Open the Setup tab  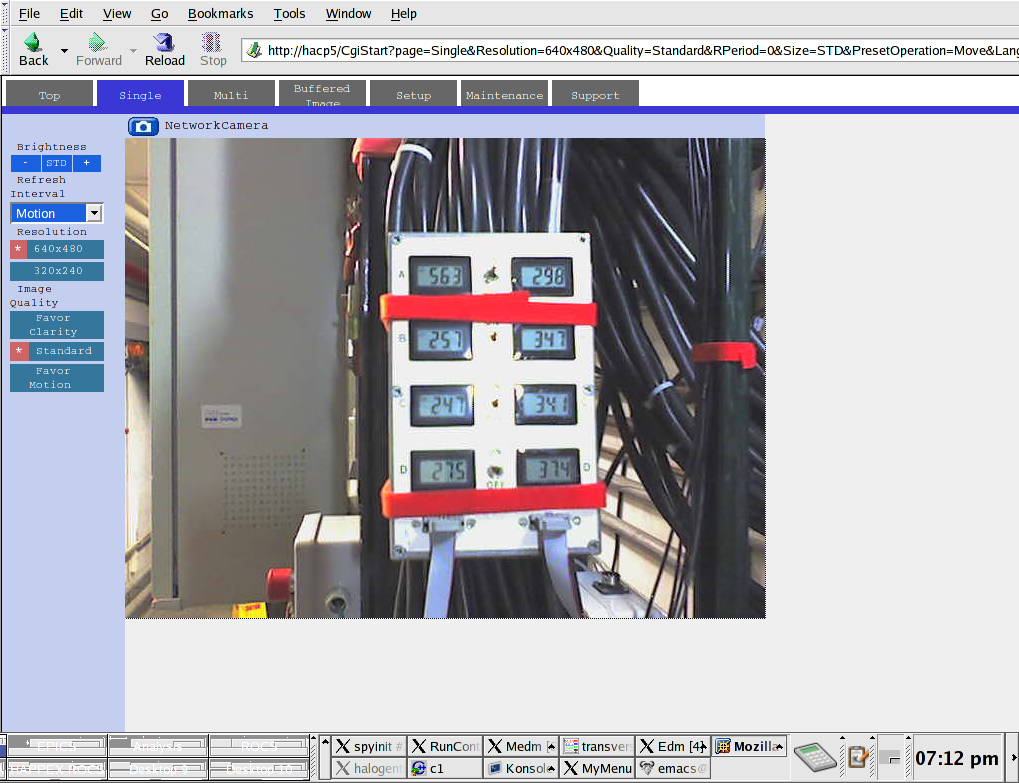point(413,94)
